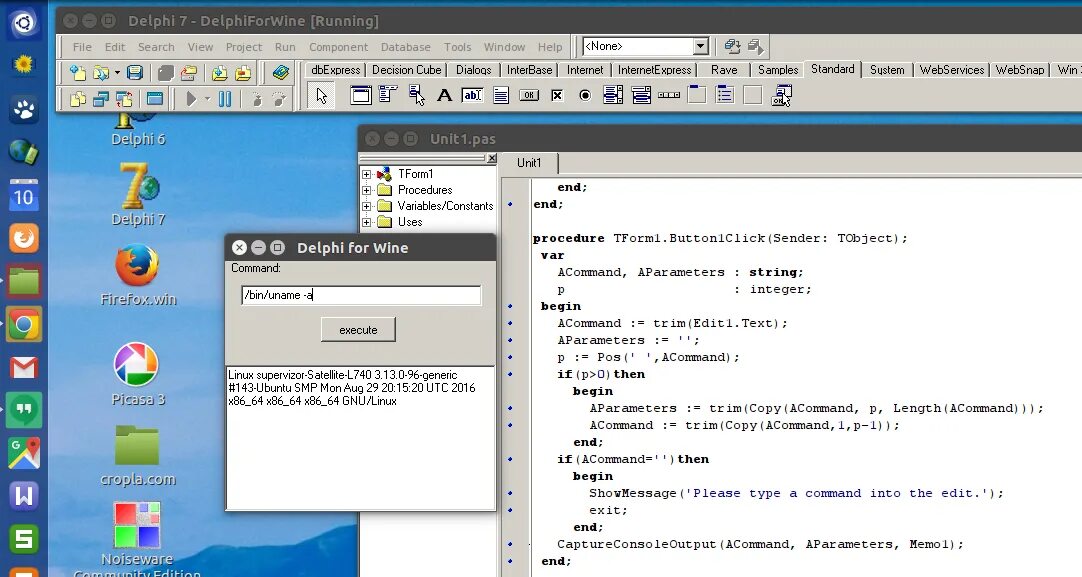The height and width of the screenshot is (577, 1082).
Task: Select the RadioGroup component icon
Action: tap(725, 95)
